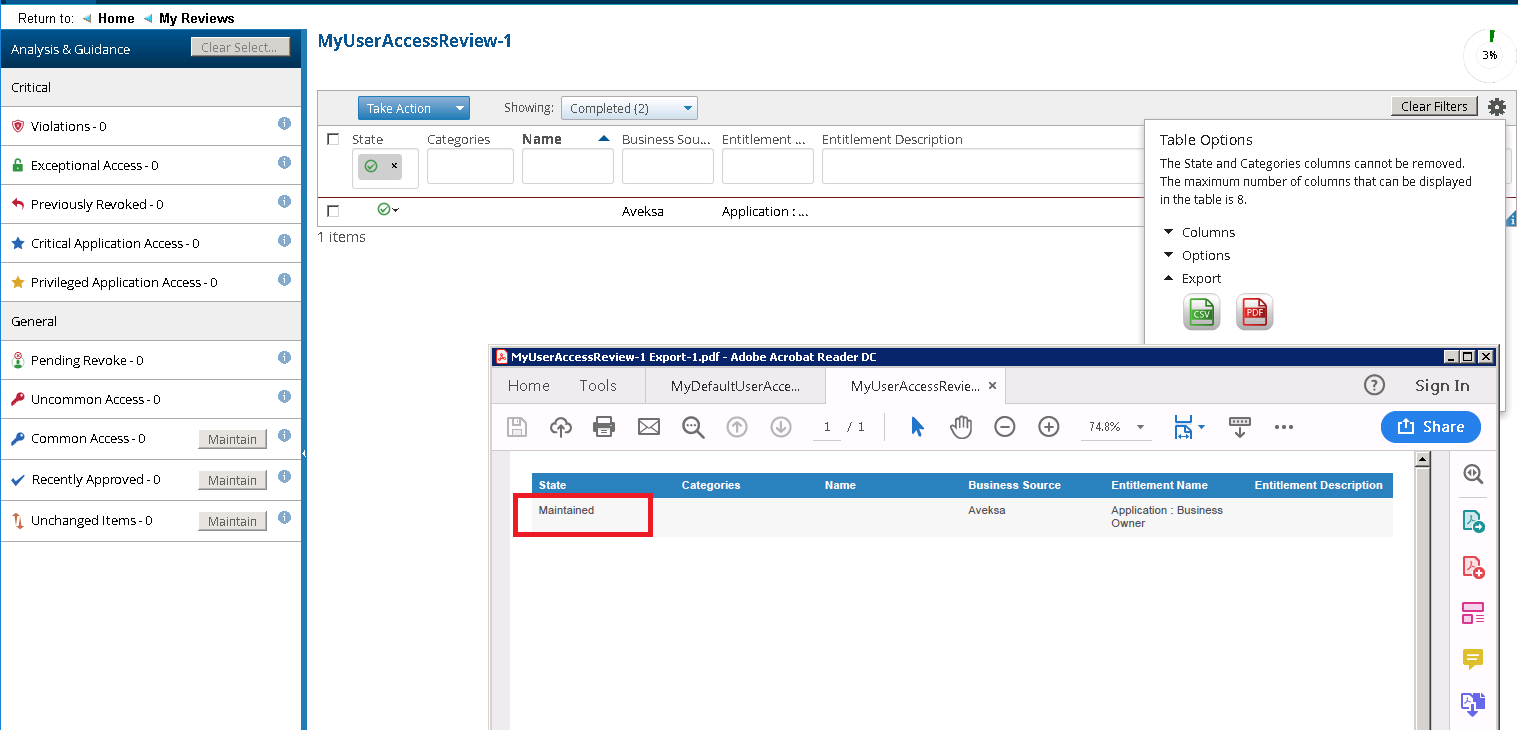
Task: Switch to the MyDefaultUserAcce tab
Action: [x=735, y=385]
